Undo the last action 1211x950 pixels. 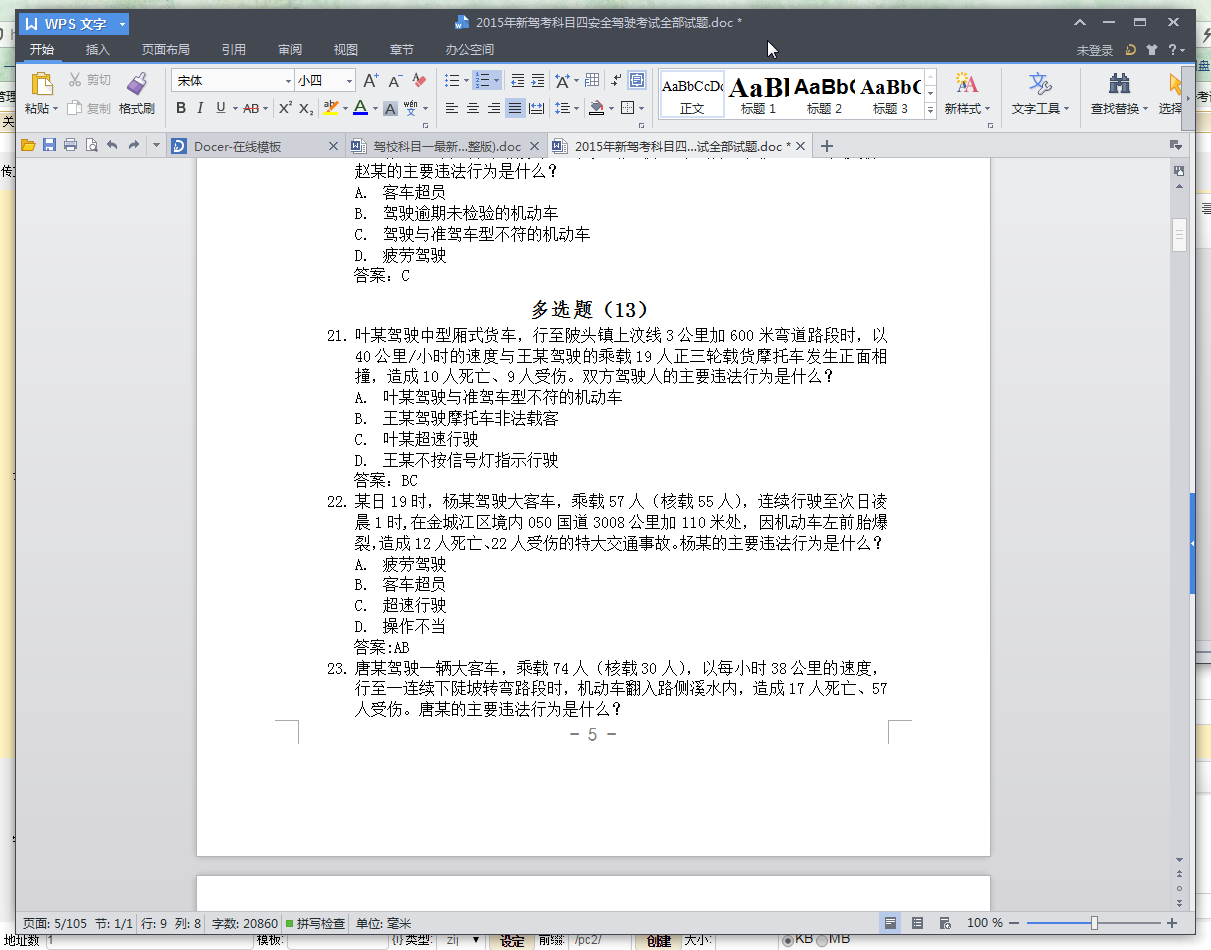coord(112,146)
